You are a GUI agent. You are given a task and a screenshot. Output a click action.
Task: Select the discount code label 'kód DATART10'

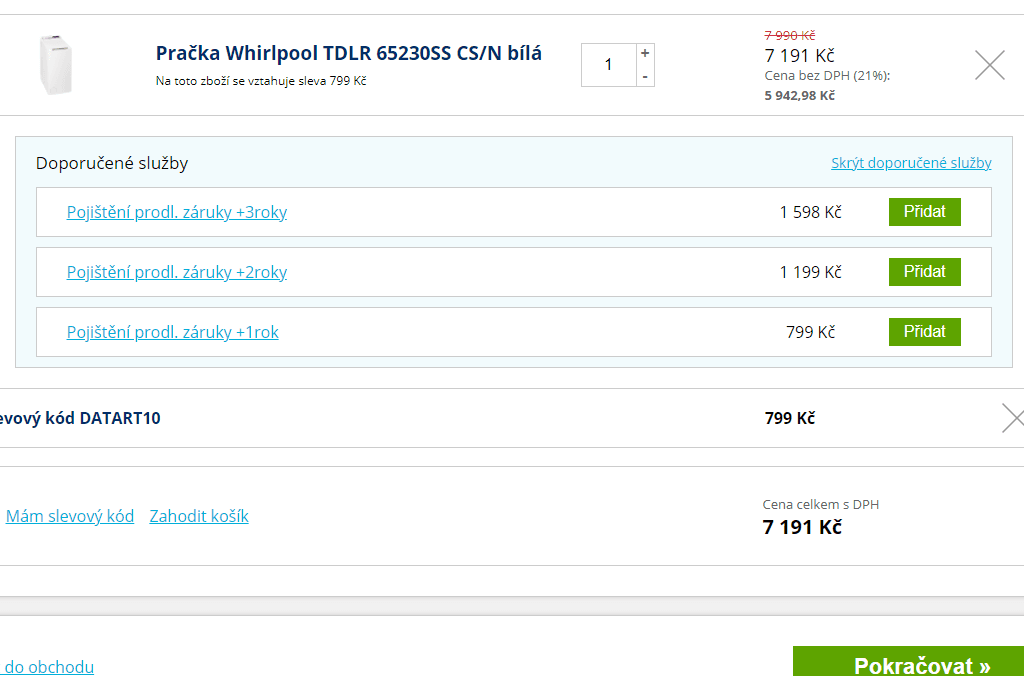[x=104, y=418]
